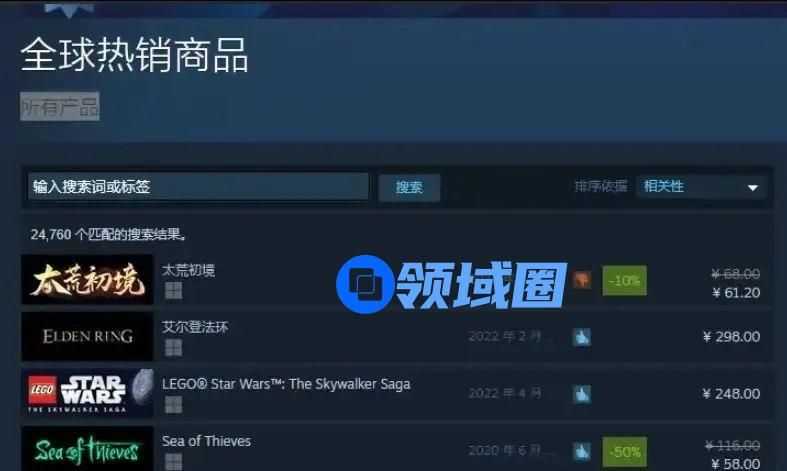Click the orange mixed review icon for 太荒初境
The image size is (787, 471).
[582, 280]
